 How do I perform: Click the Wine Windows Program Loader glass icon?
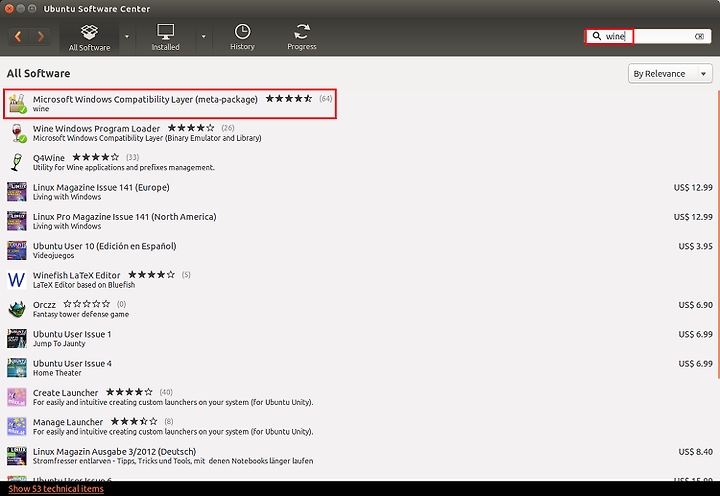[17, 133]
